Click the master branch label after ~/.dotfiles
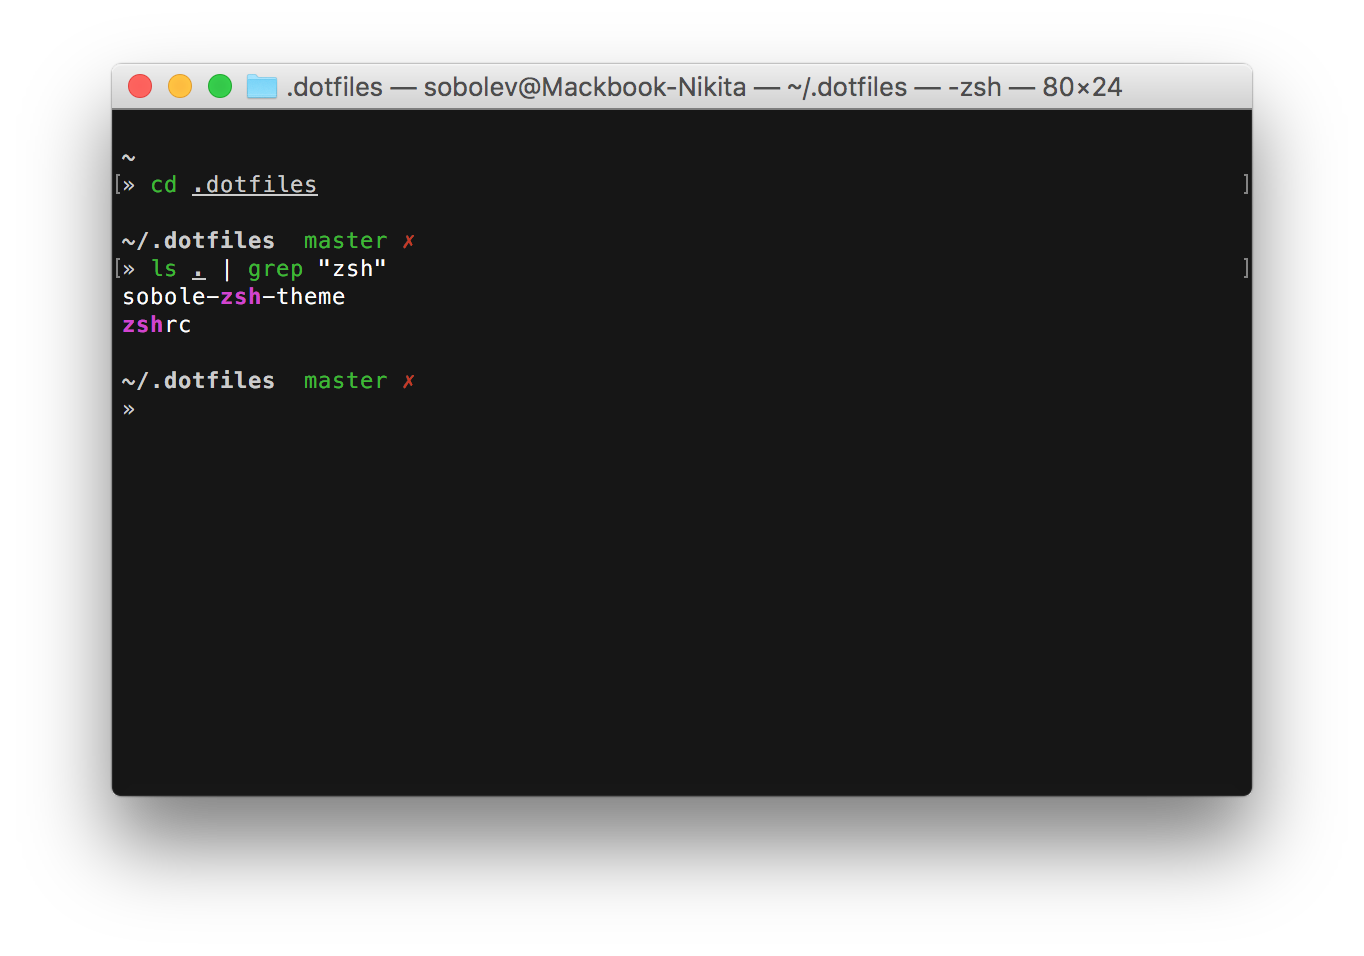The image size is (1364, 956). (x=345, y=240)
